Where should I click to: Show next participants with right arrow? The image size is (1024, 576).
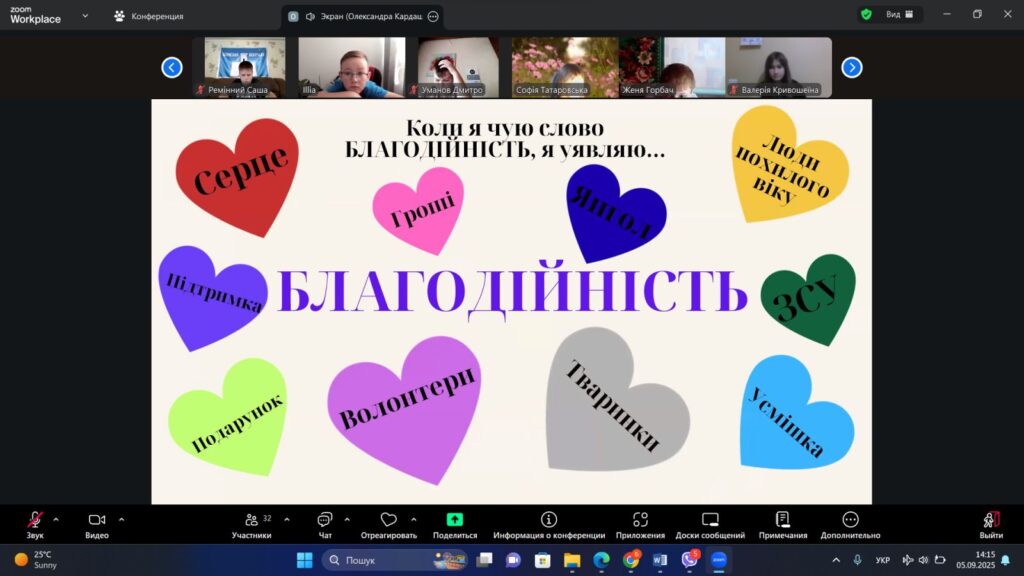[x=852, y=67]
